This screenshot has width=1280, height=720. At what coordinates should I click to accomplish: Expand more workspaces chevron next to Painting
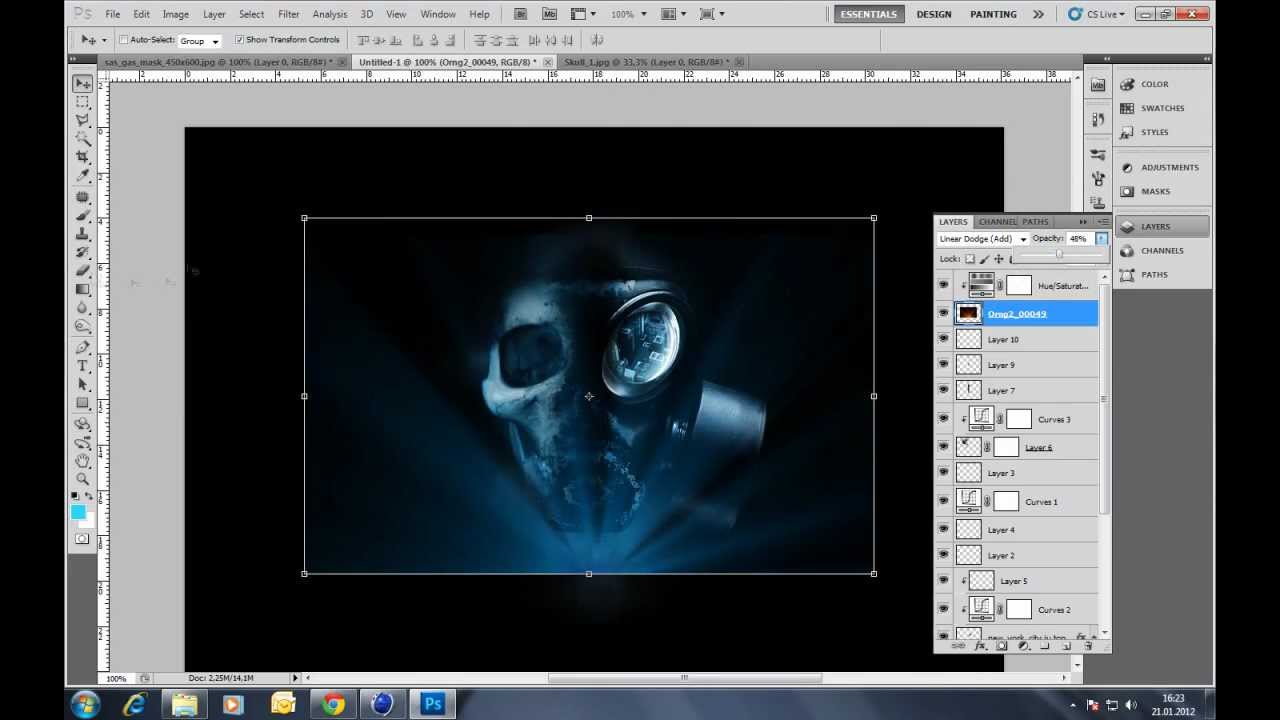[1038, 14]
